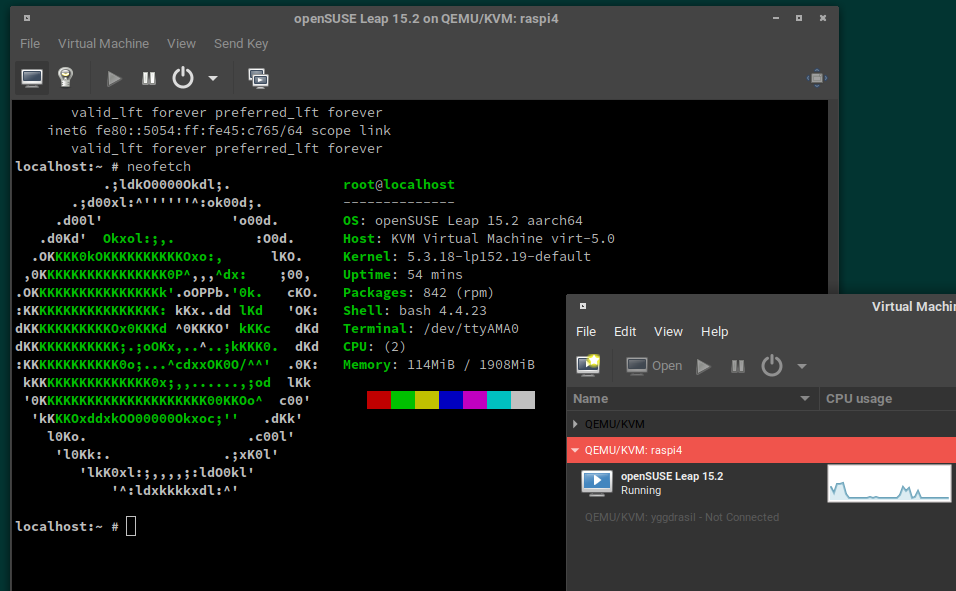Click the Terminal: /dev/ttyAMA0 line

point(430,329)
